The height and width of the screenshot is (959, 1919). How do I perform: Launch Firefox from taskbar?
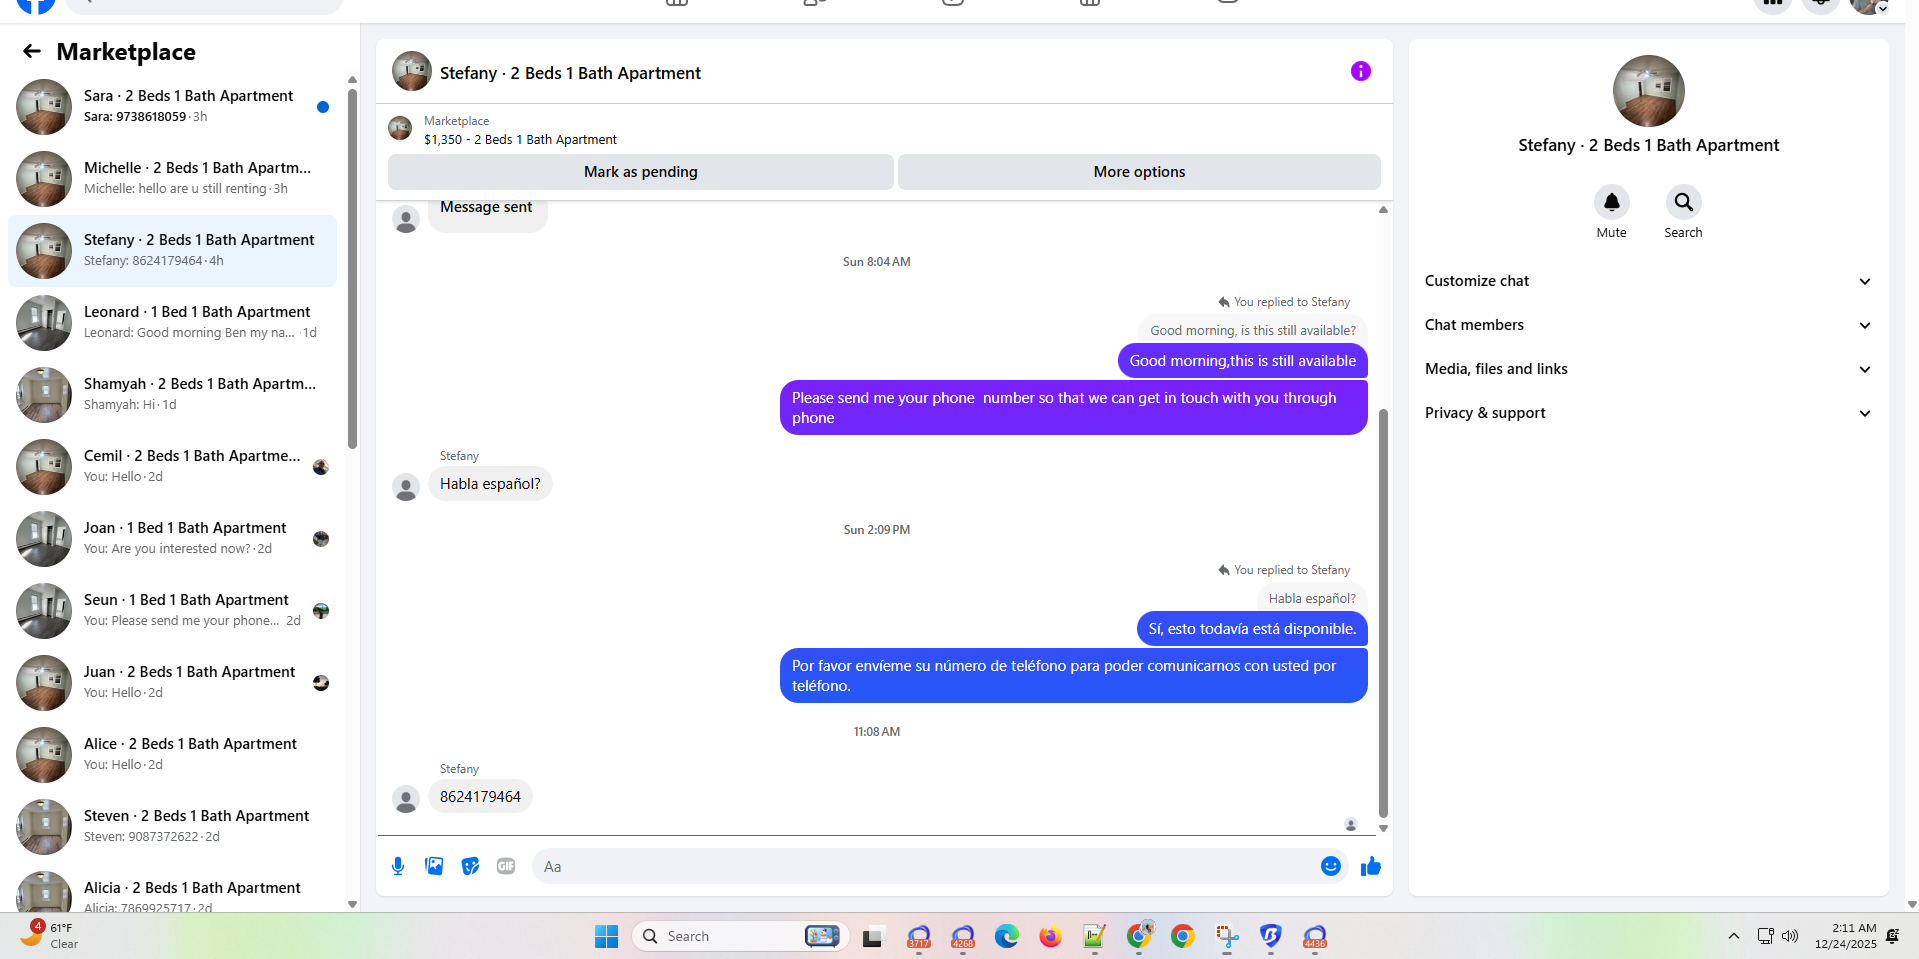[1050, 936]
